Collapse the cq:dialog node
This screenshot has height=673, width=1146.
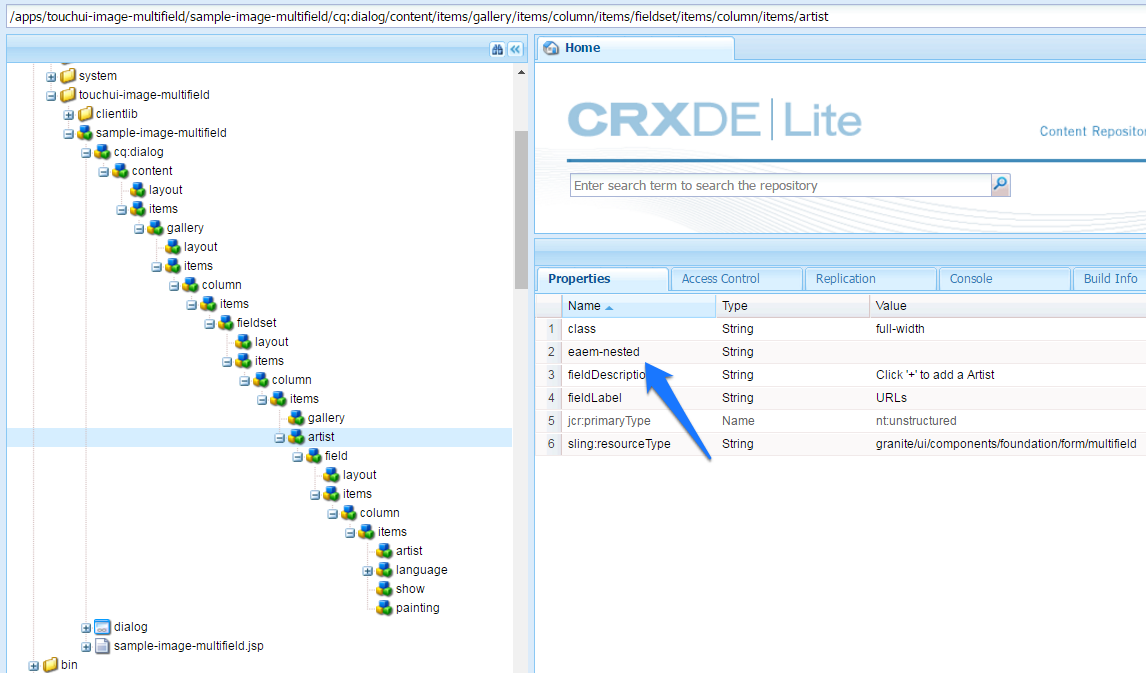pyautogui.click(x=86, y=152)
